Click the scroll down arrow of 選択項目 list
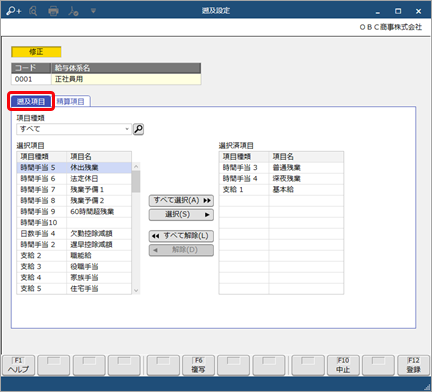 coord(136,290)
